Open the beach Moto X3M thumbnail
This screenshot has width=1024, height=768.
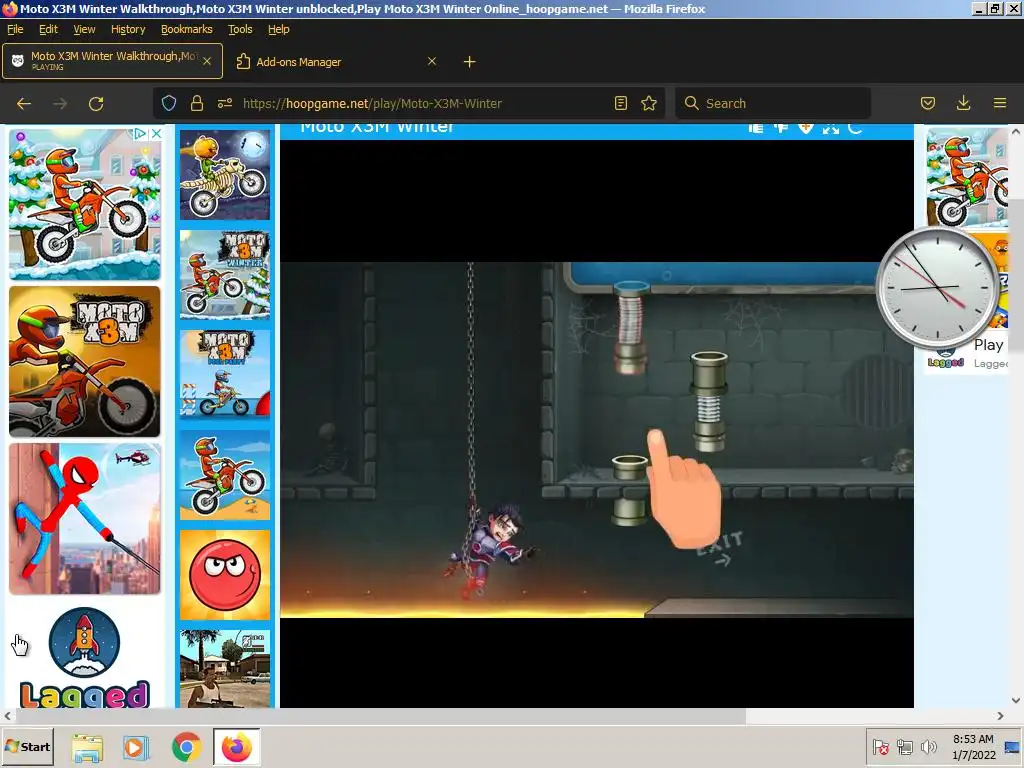(x=225, y=475)
